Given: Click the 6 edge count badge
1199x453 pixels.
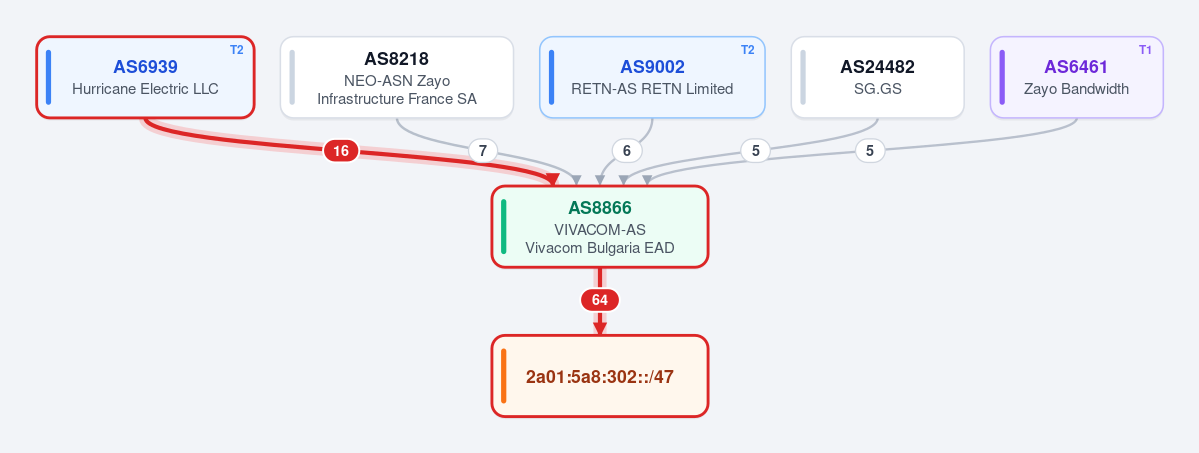Looking at the screenshot, I should click(x=627, y=151).
